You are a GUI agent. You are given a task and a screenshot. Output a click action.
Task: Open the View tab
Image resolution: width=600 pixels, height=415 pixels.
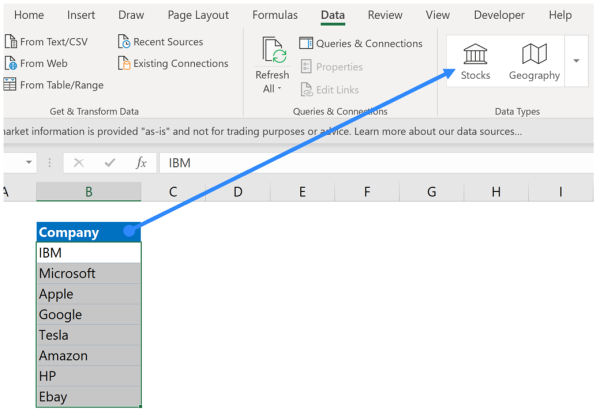point(438,15)
